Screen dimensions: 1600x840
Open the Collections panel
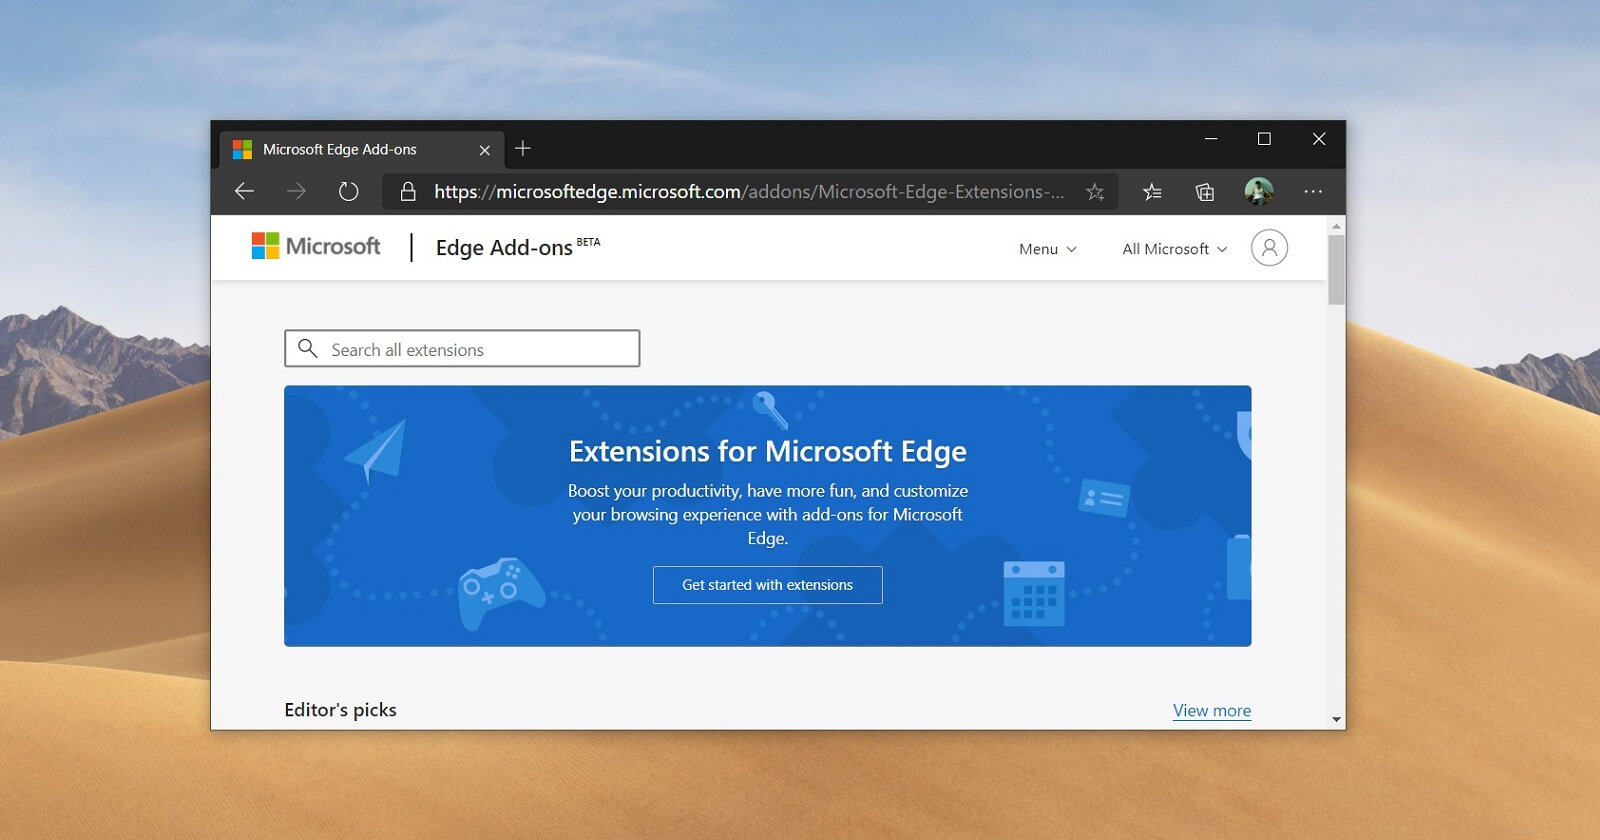[x=1205, y=192]
